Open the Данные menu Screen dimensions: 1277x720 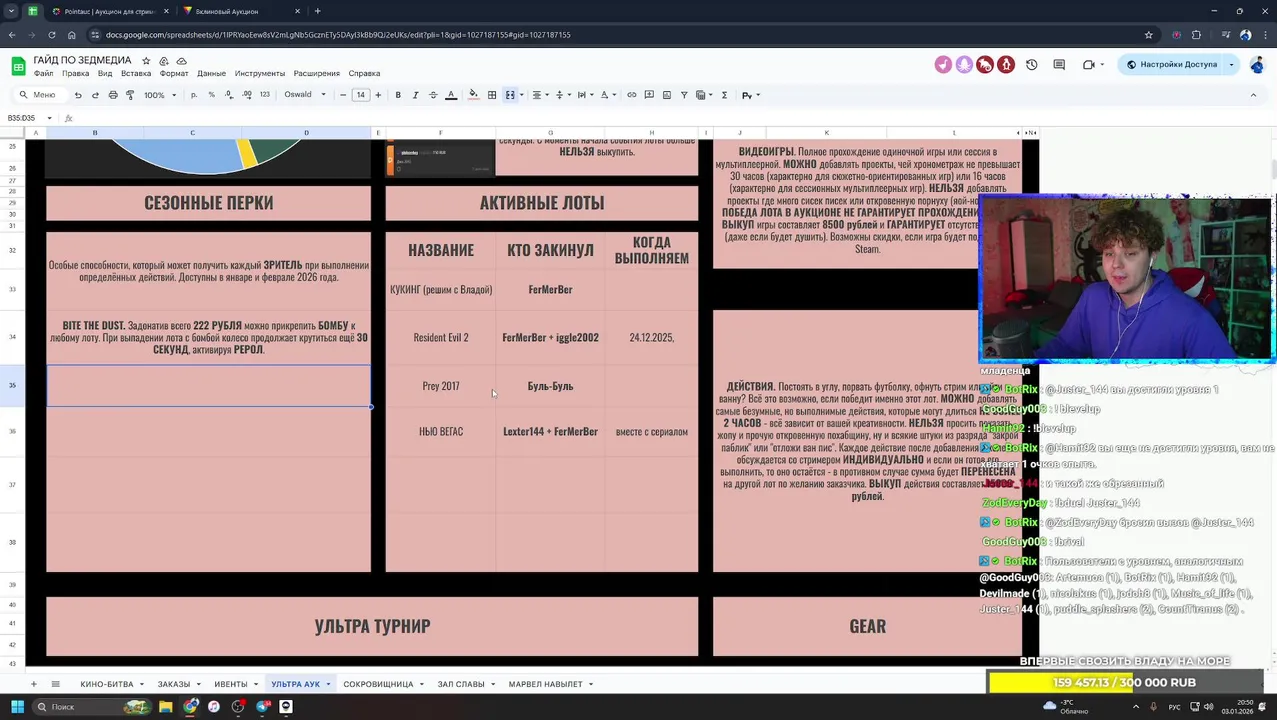(x=211, y=73)
